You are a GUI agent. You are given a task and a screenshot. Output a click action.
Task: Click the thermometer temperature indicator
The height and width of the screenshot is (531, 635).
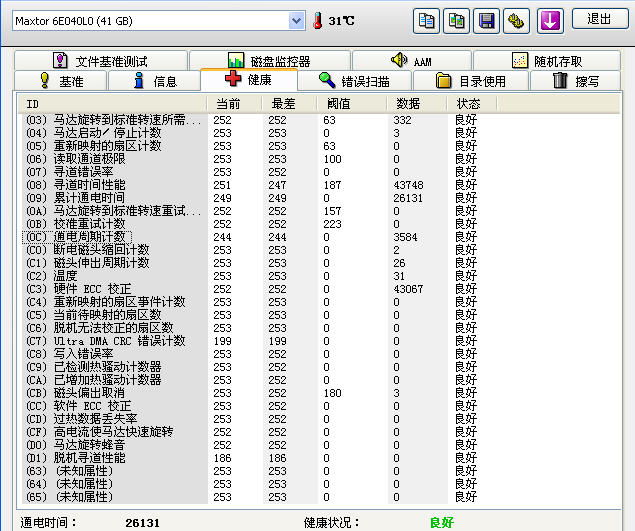pyautogui.click(x=317, y=20)
